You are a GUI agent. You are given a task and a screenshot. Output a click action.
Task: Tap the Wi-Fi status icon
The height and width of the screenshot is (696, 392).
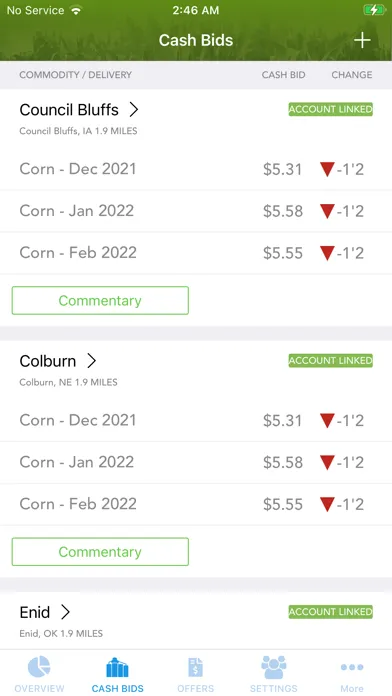(x=76, y=10)
